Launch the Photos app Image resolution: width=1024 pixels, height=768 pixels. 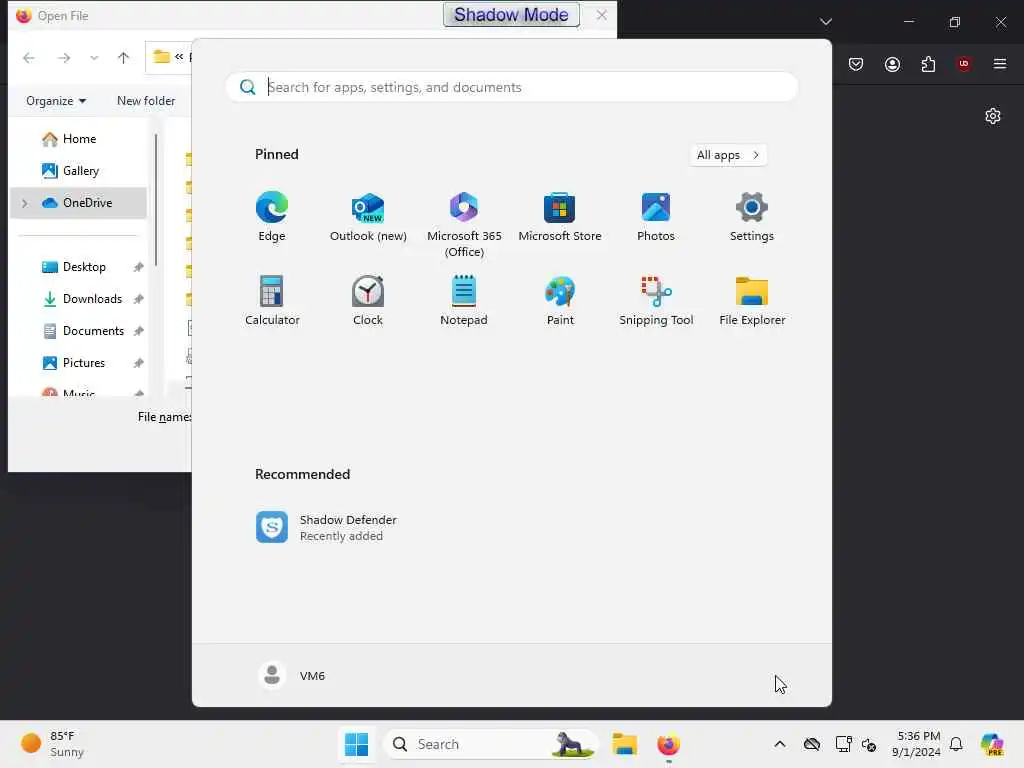(656, 217)
